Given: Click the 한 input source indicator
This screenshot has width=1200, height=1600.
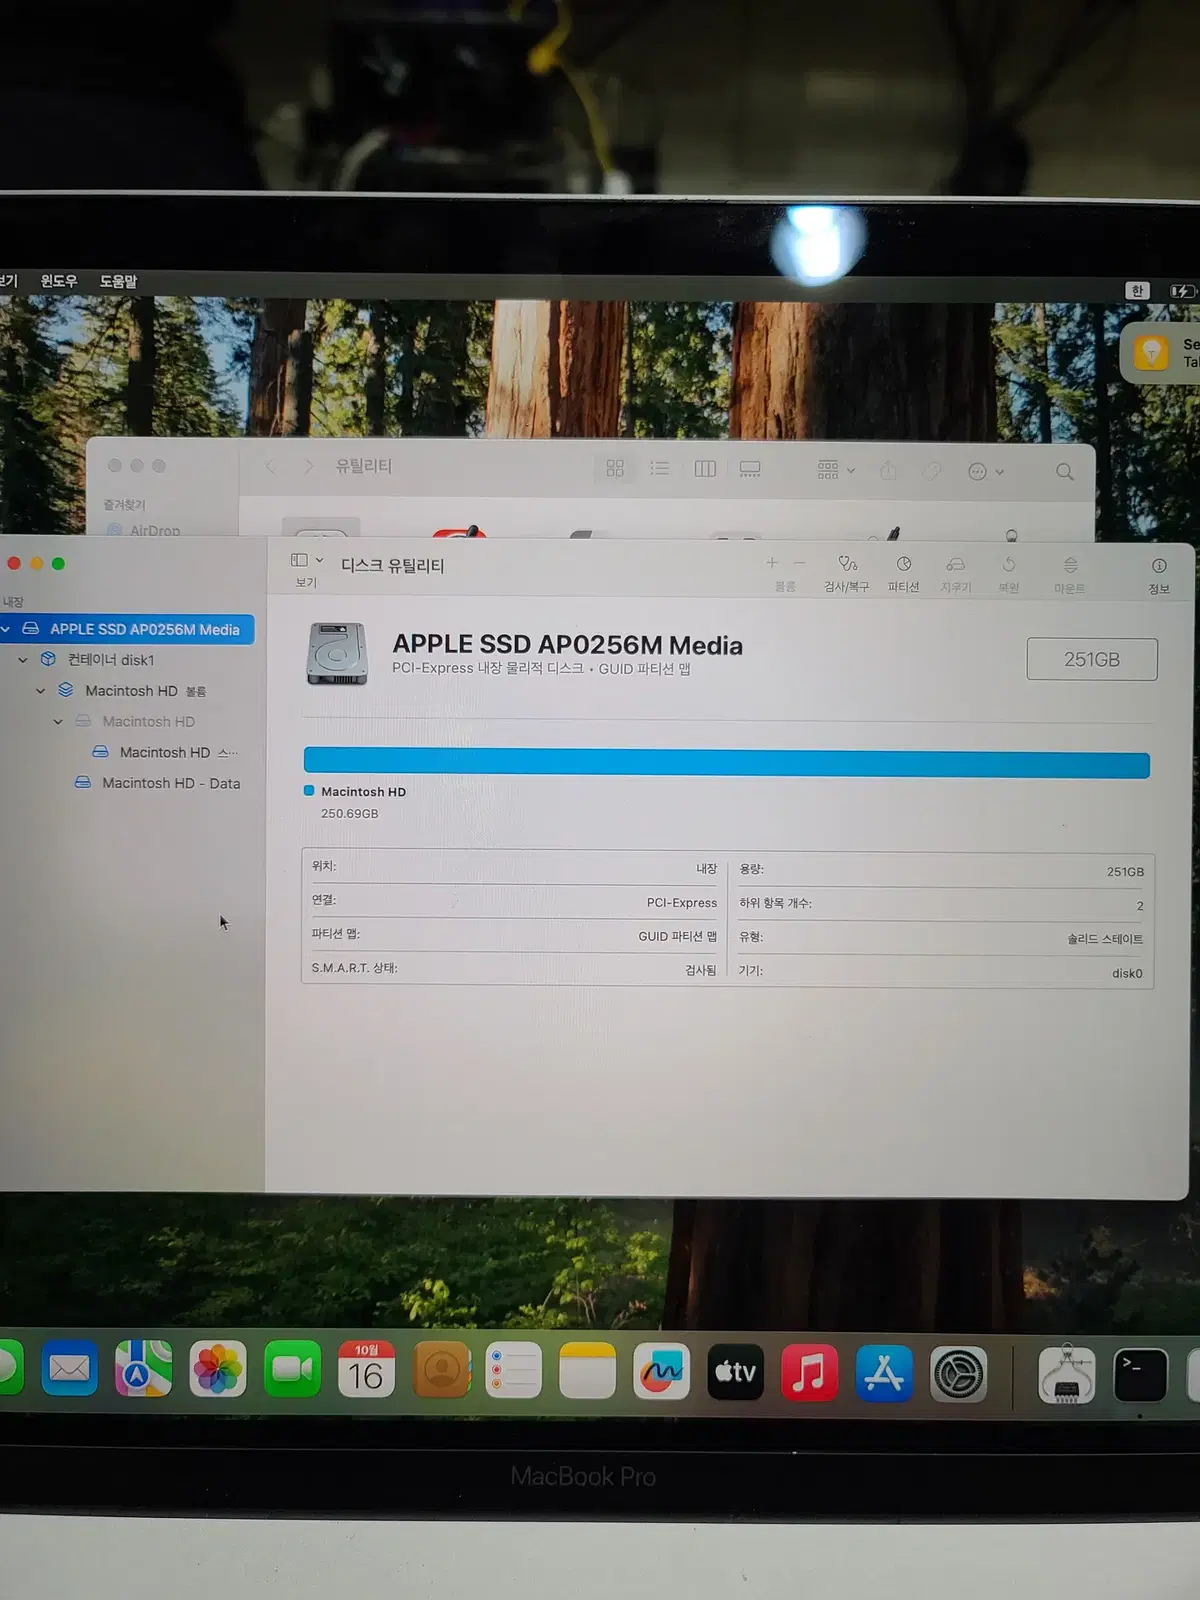Looking at the screenshot, I should (x=1137, y=291).
